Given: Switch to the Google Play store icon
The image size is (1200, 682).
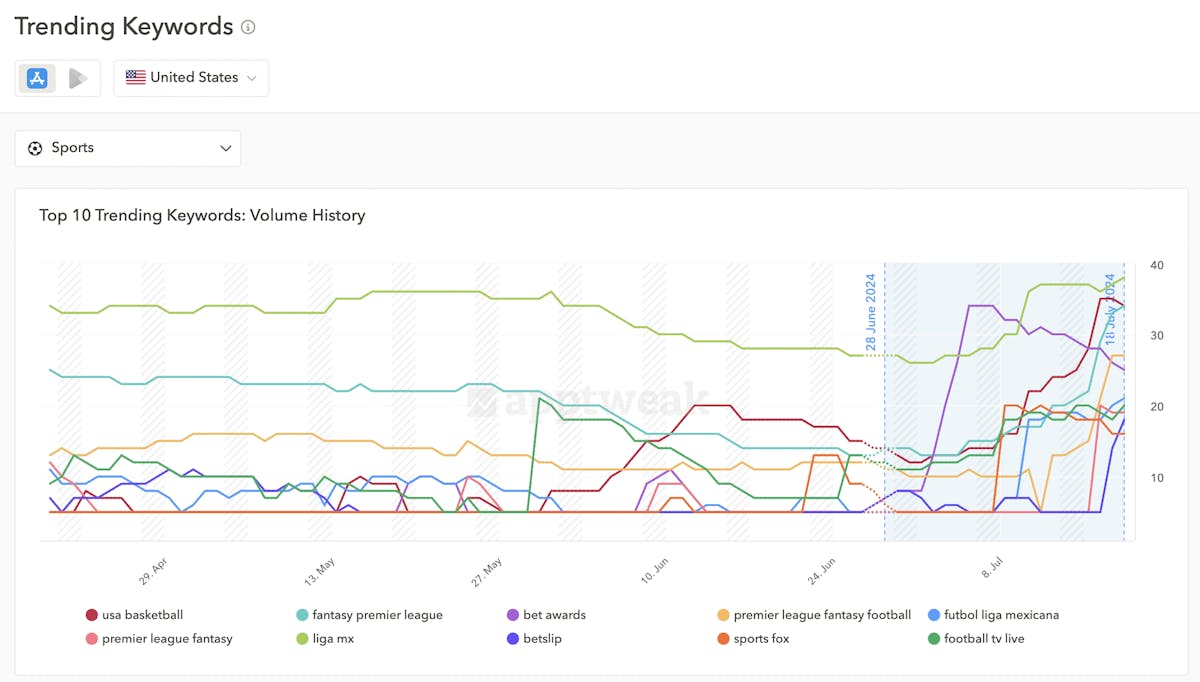Looking at the screenshot, I should click(78, 78).
